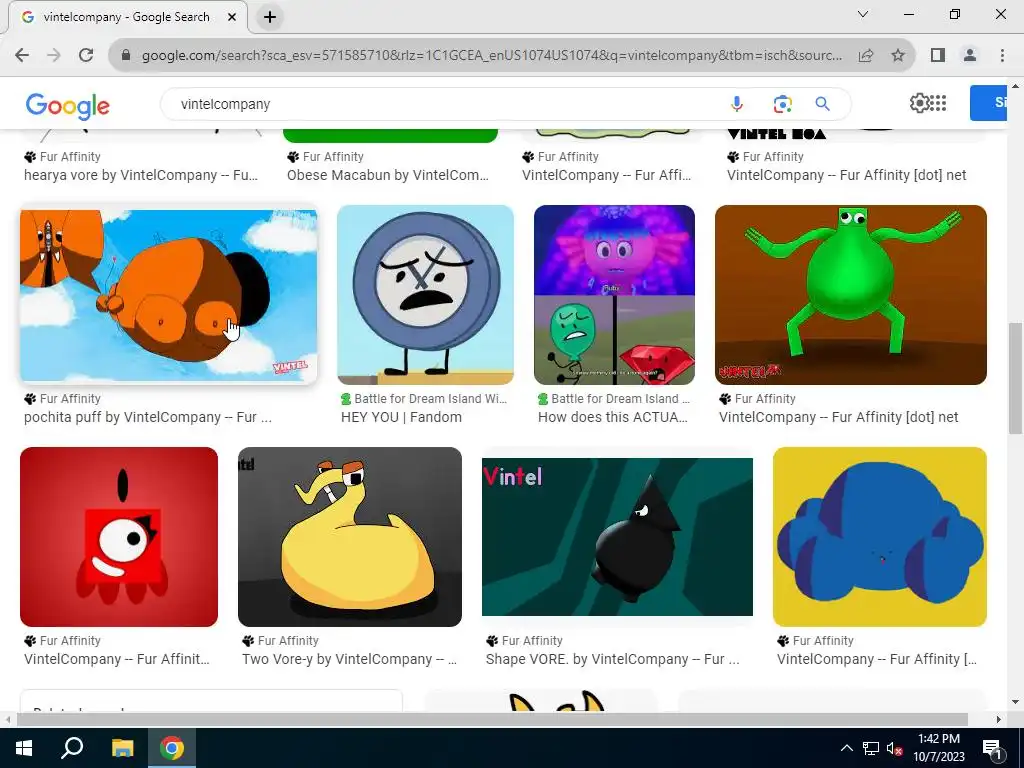Open the green balloon and ruby thumbnail

click(x=614, y=295)
